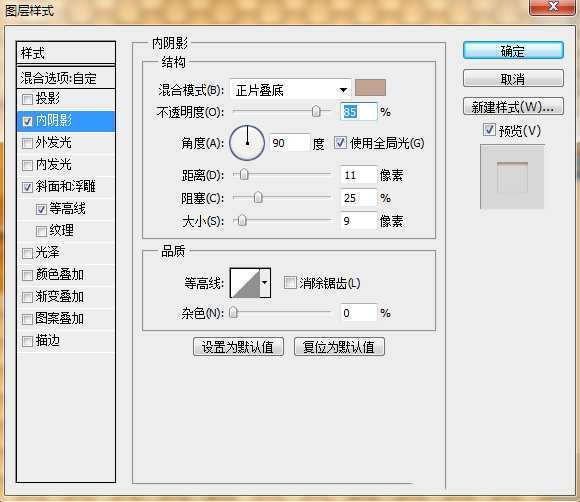Screen dimensions: 580x502
Task: Enable the 图案叠加 pattern overlay checkbox
Action: pos(27,319)
